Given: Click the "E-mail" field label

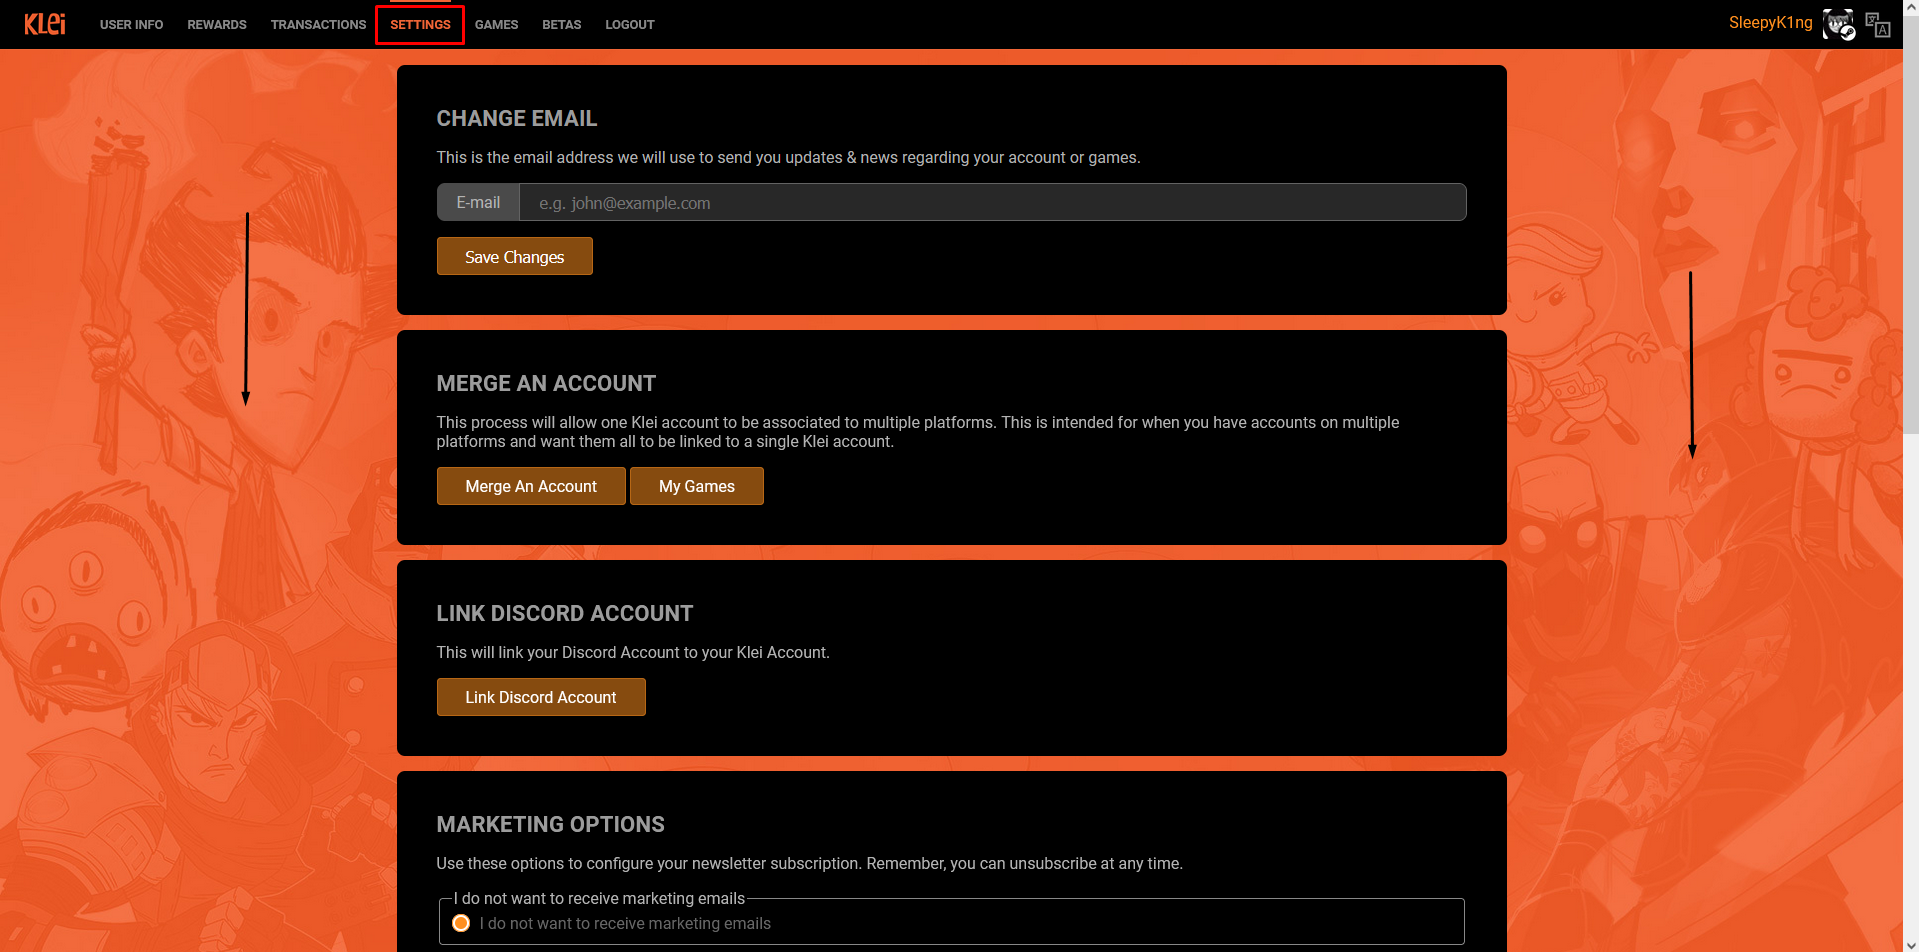Looking at the screenshot, I should coord(478,202).
